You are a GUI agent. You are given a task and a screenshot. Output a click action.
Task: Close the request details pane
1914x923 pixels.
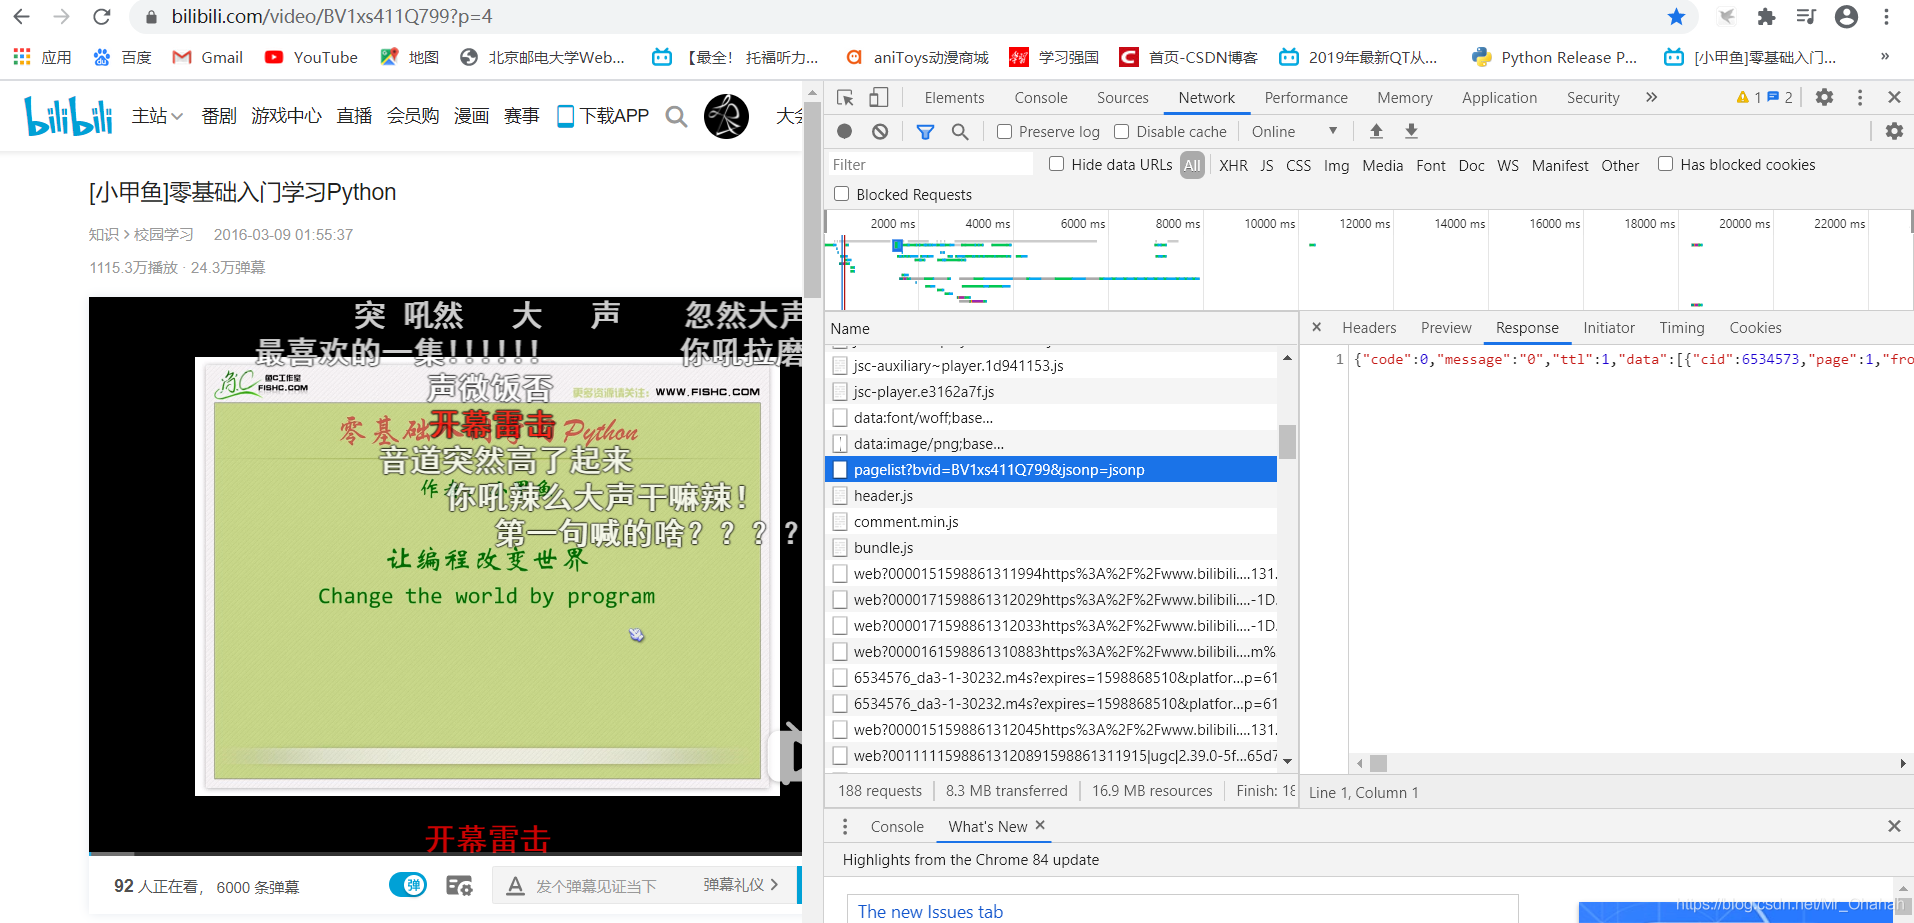[x=1317, y=327]
